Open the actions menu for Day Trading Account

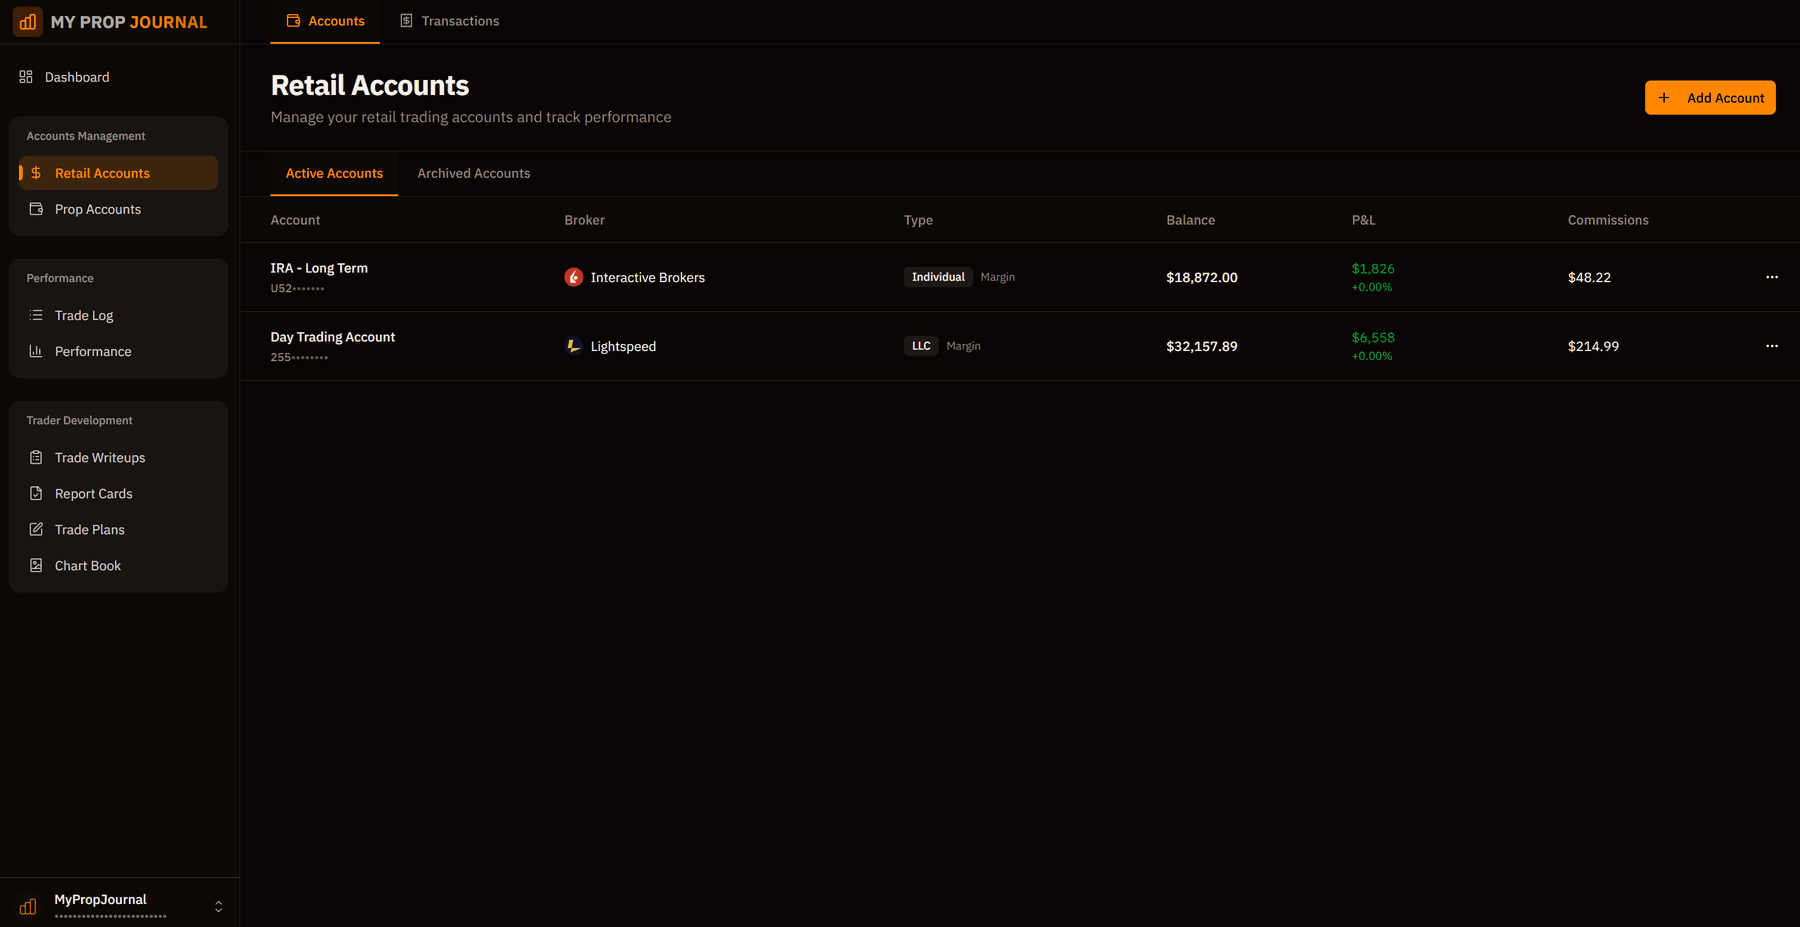[x=1771, y=346]
